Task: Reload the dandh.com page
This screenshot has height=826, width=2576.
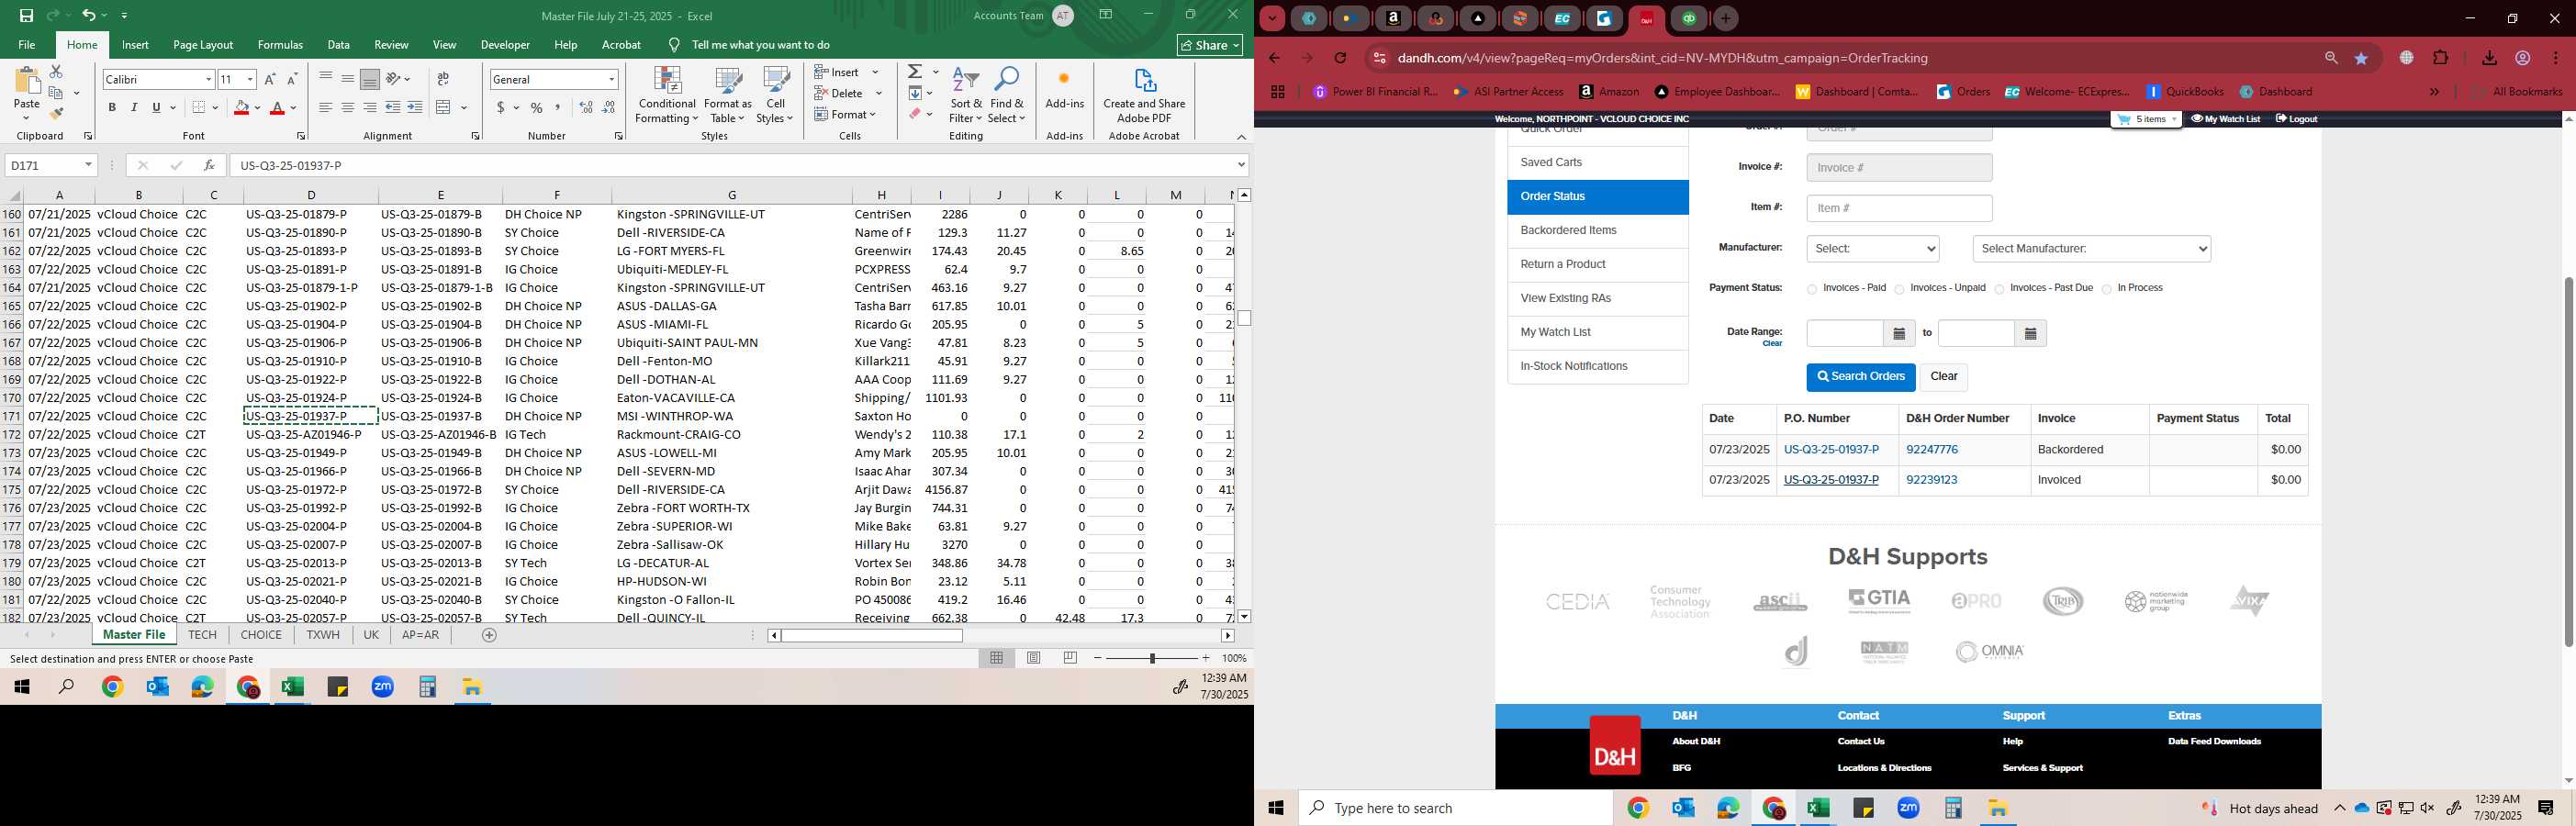Action: 1341,58
